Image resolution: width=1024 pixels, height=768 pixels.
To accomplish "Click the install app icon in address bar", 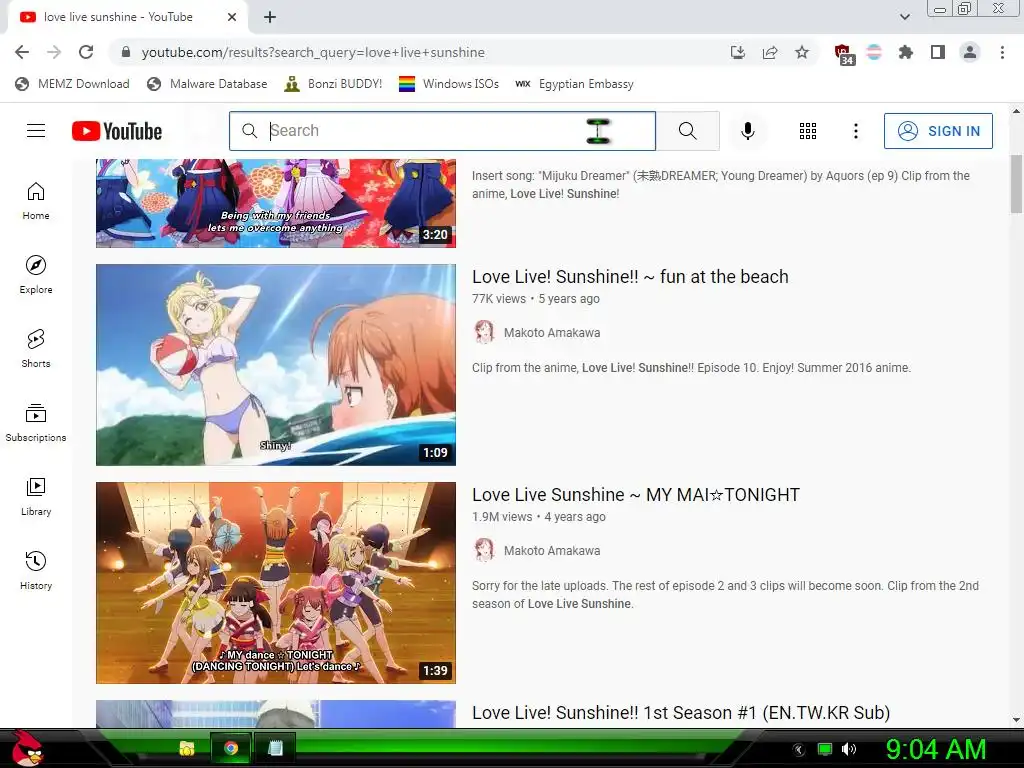I will pyautogui.click(x=738, y=52).
